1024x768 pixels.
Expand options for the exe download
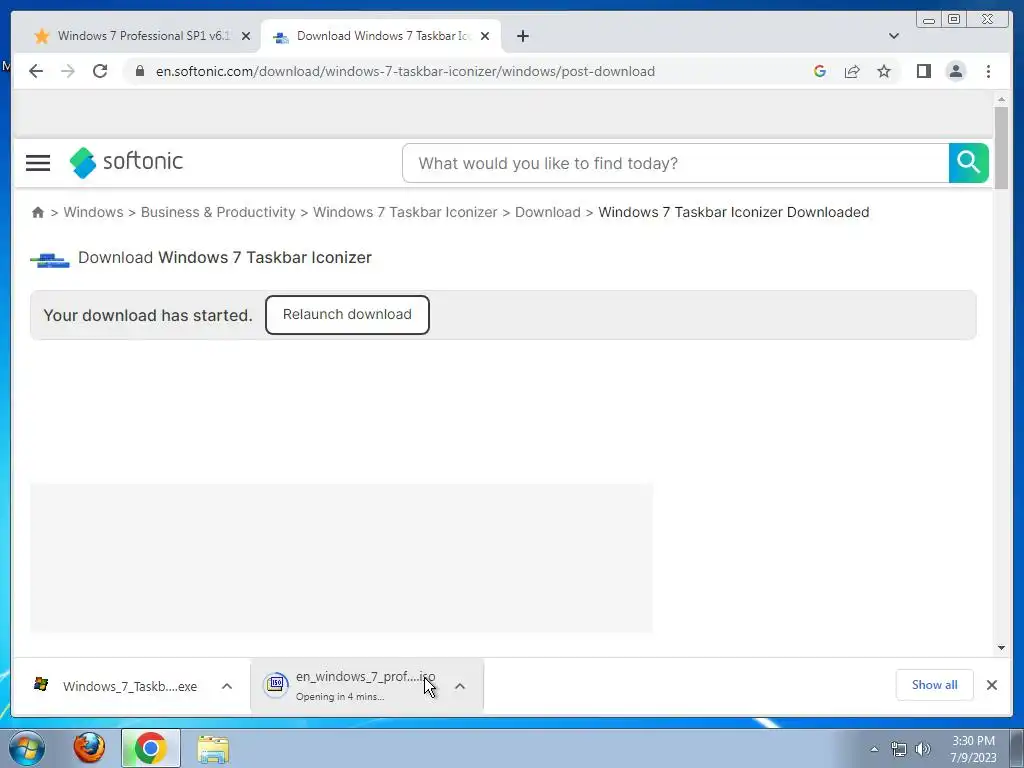tap(227, 686)
